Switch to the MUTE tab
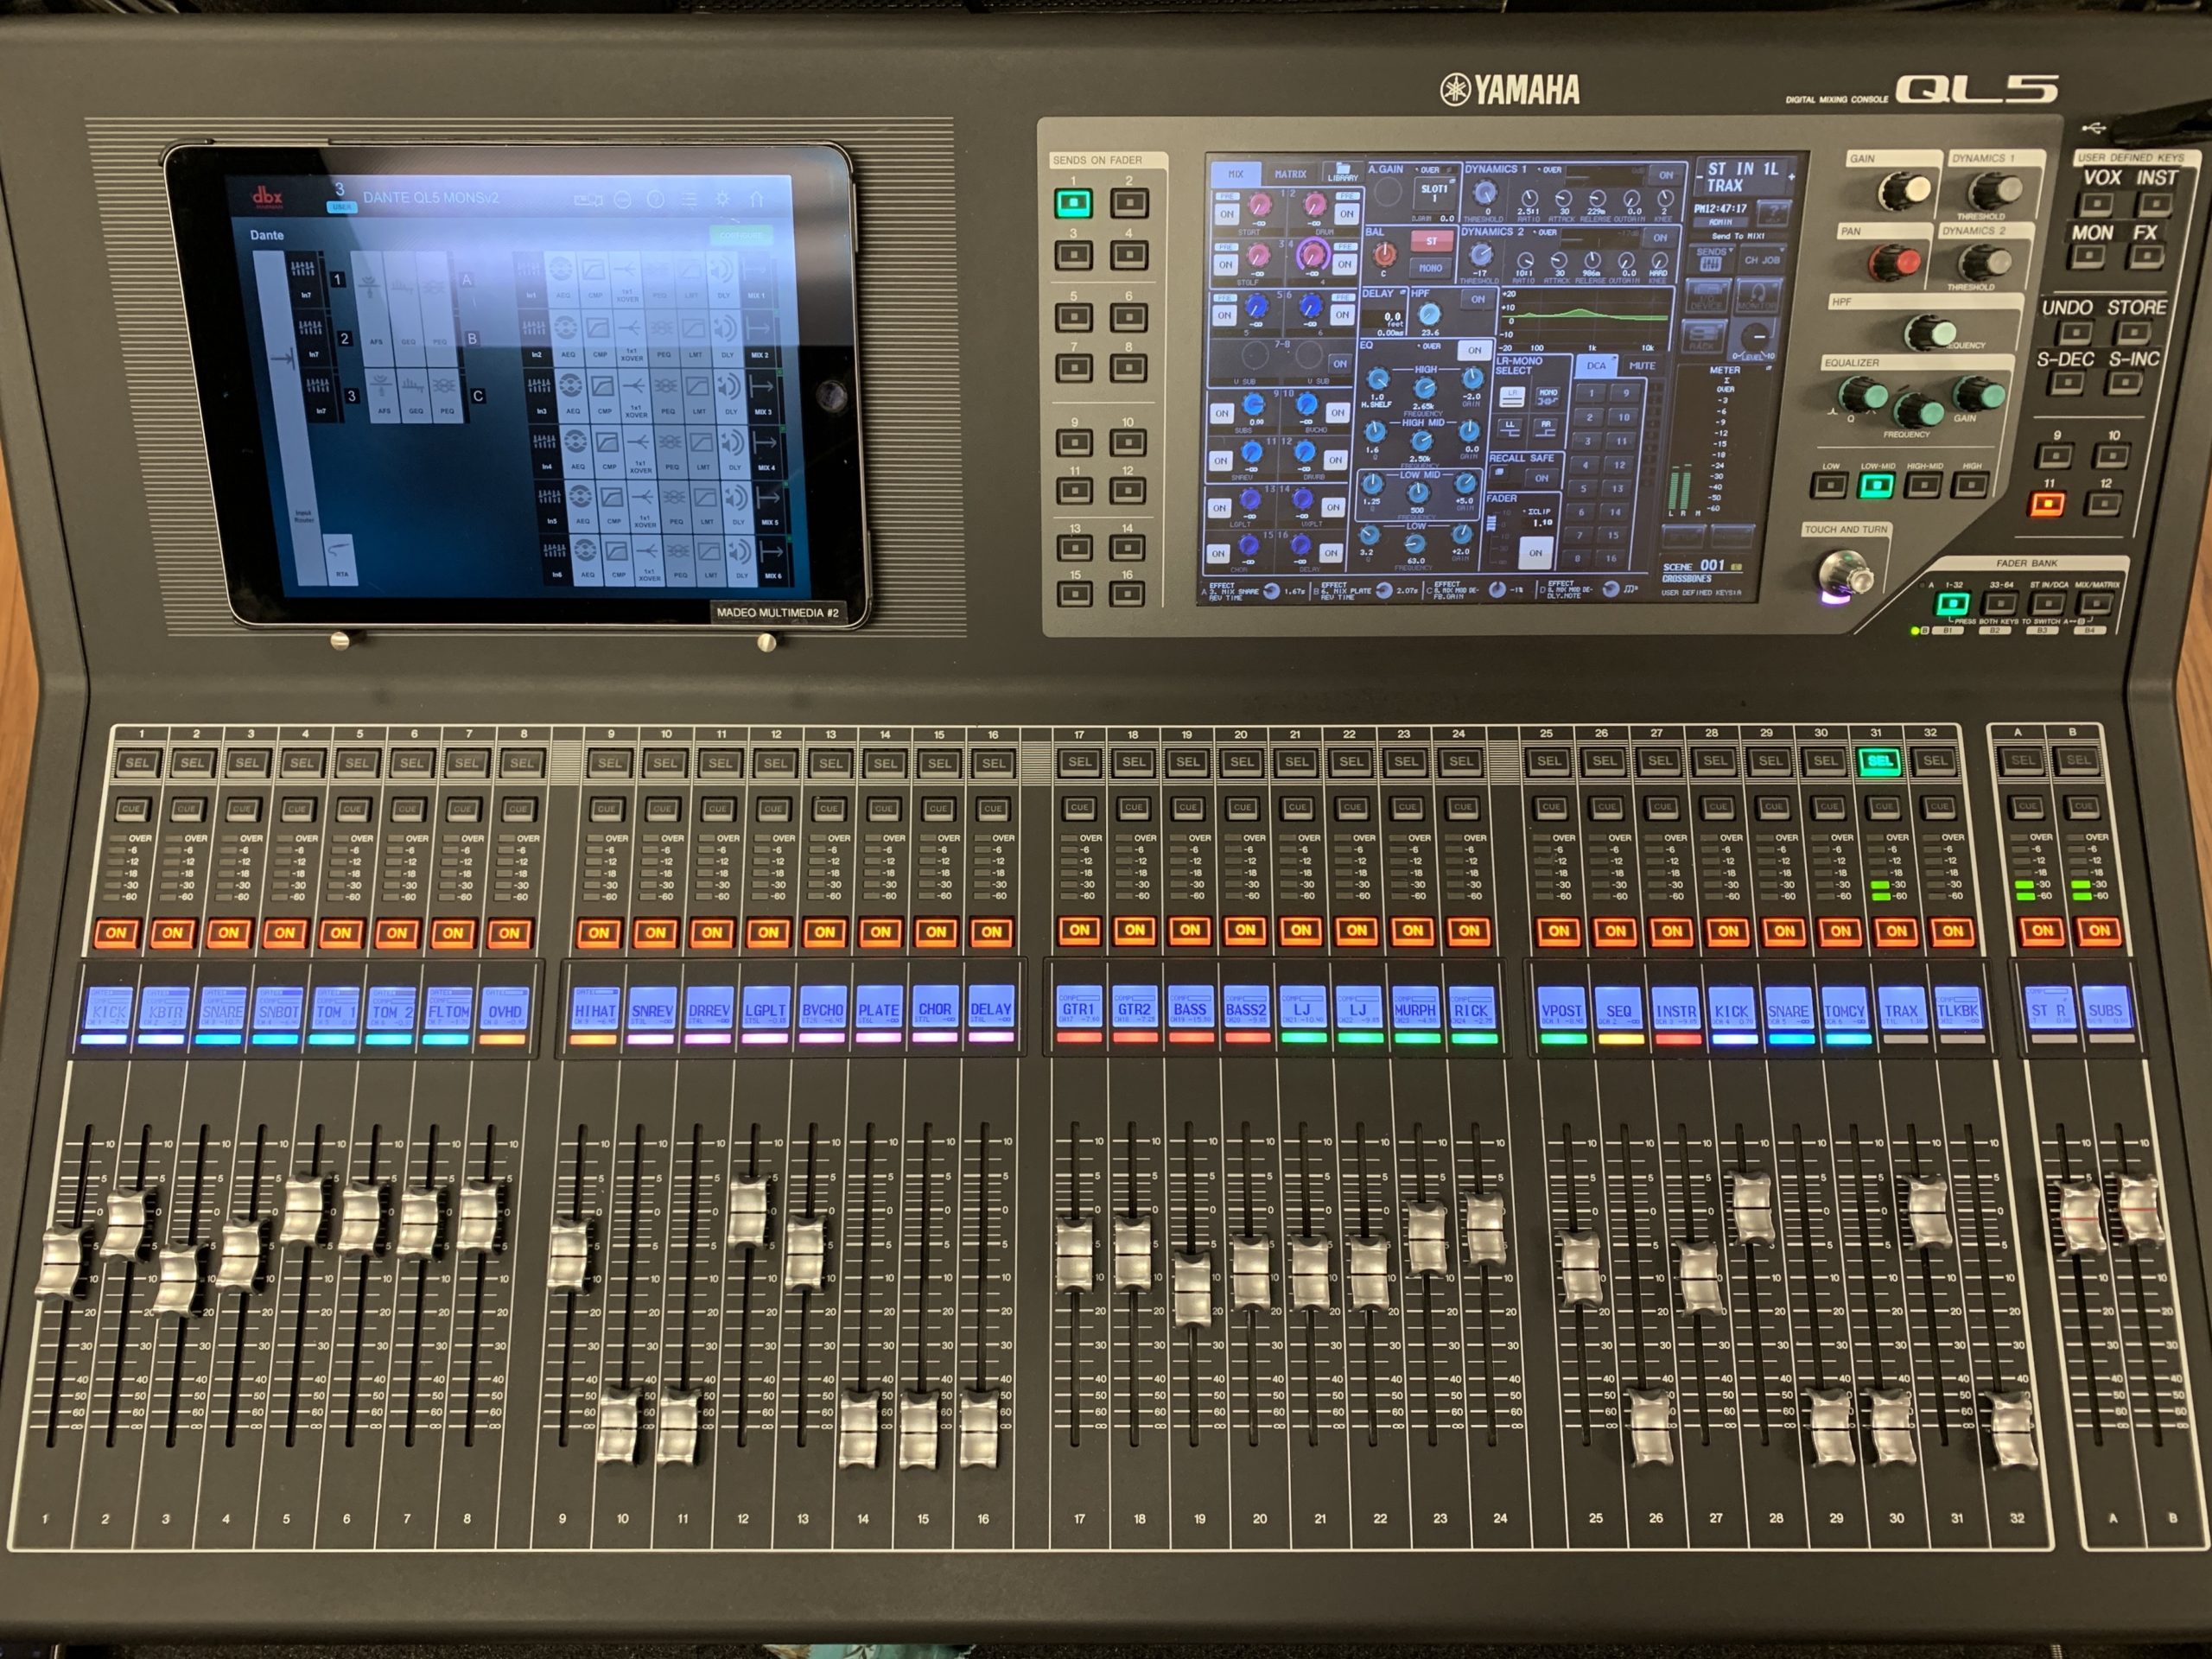This screenshot has height=1659, width=2212. (x=1642, y=366)
